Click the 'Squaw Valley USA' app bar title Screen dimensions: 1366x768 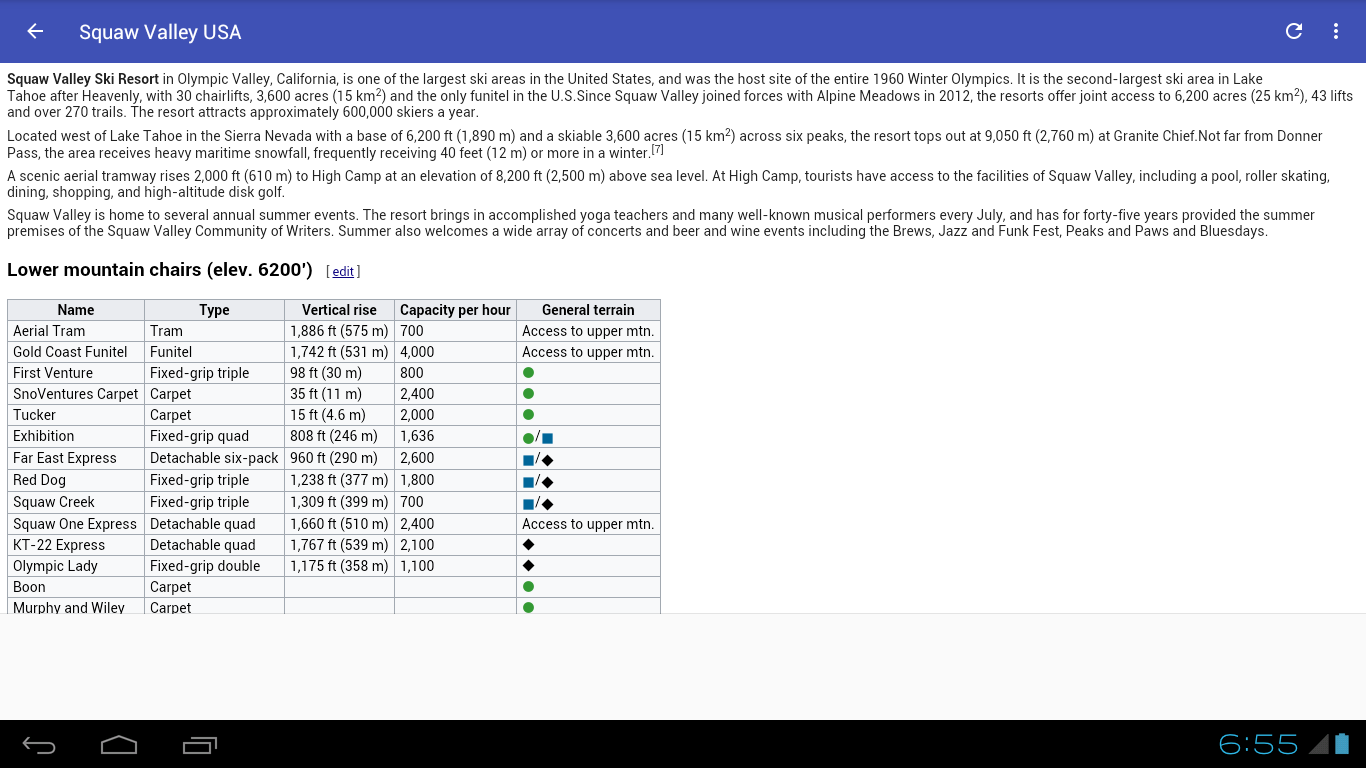(x=160, y=32)
